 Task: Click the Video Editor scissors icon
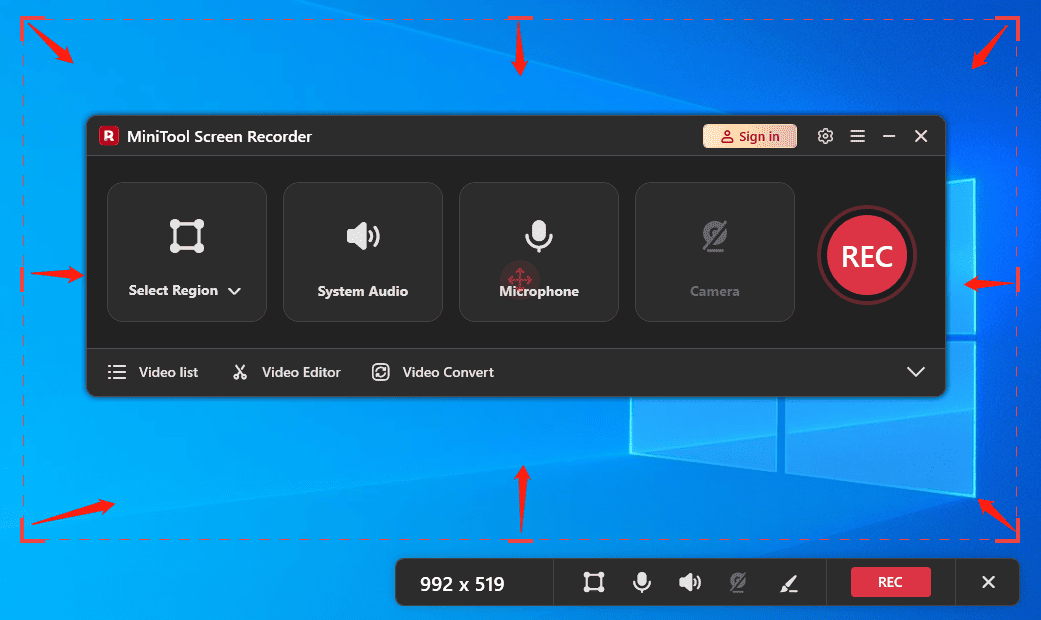tap(240, 371)
